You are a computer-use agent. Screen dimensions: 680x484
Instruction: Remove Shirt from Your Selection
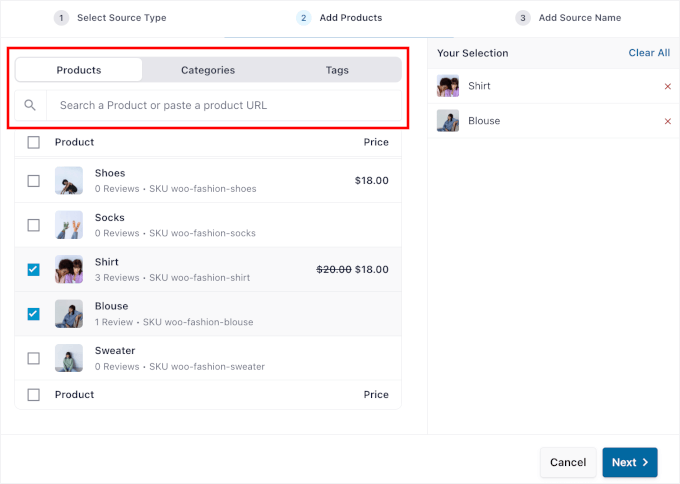pyautogui.click(x=668, y=87)
